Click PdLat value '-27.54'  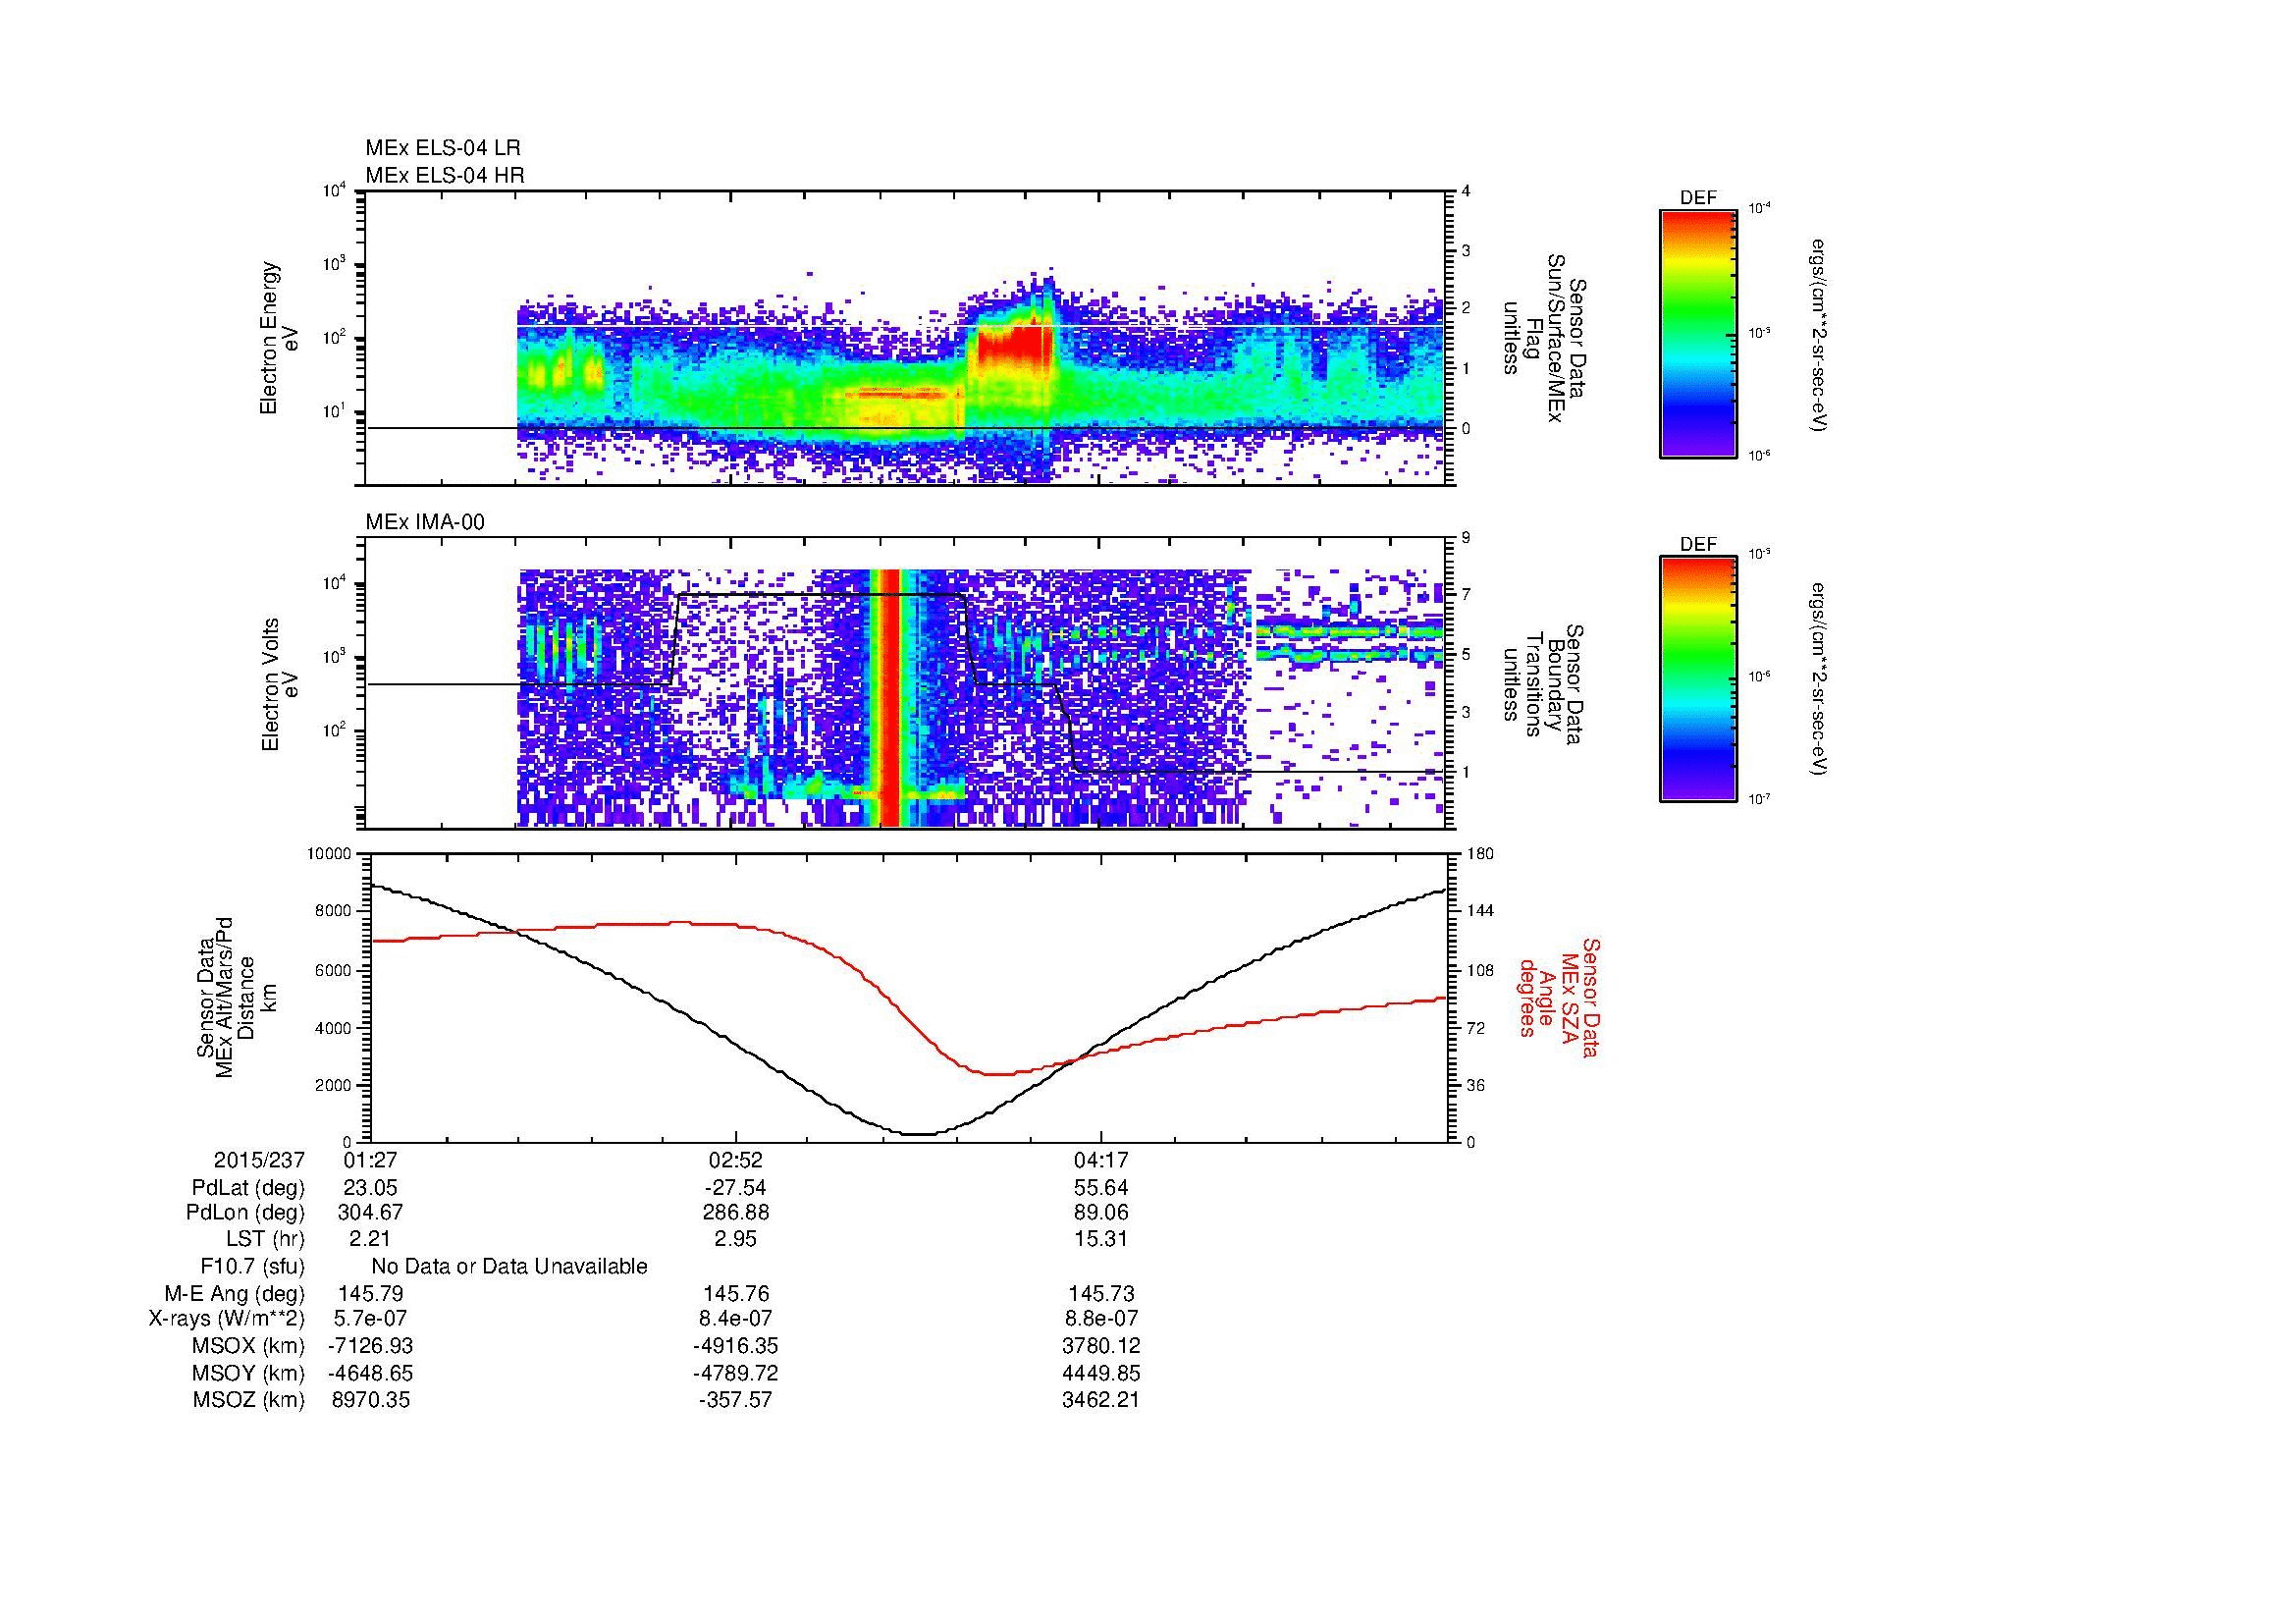736,1188
